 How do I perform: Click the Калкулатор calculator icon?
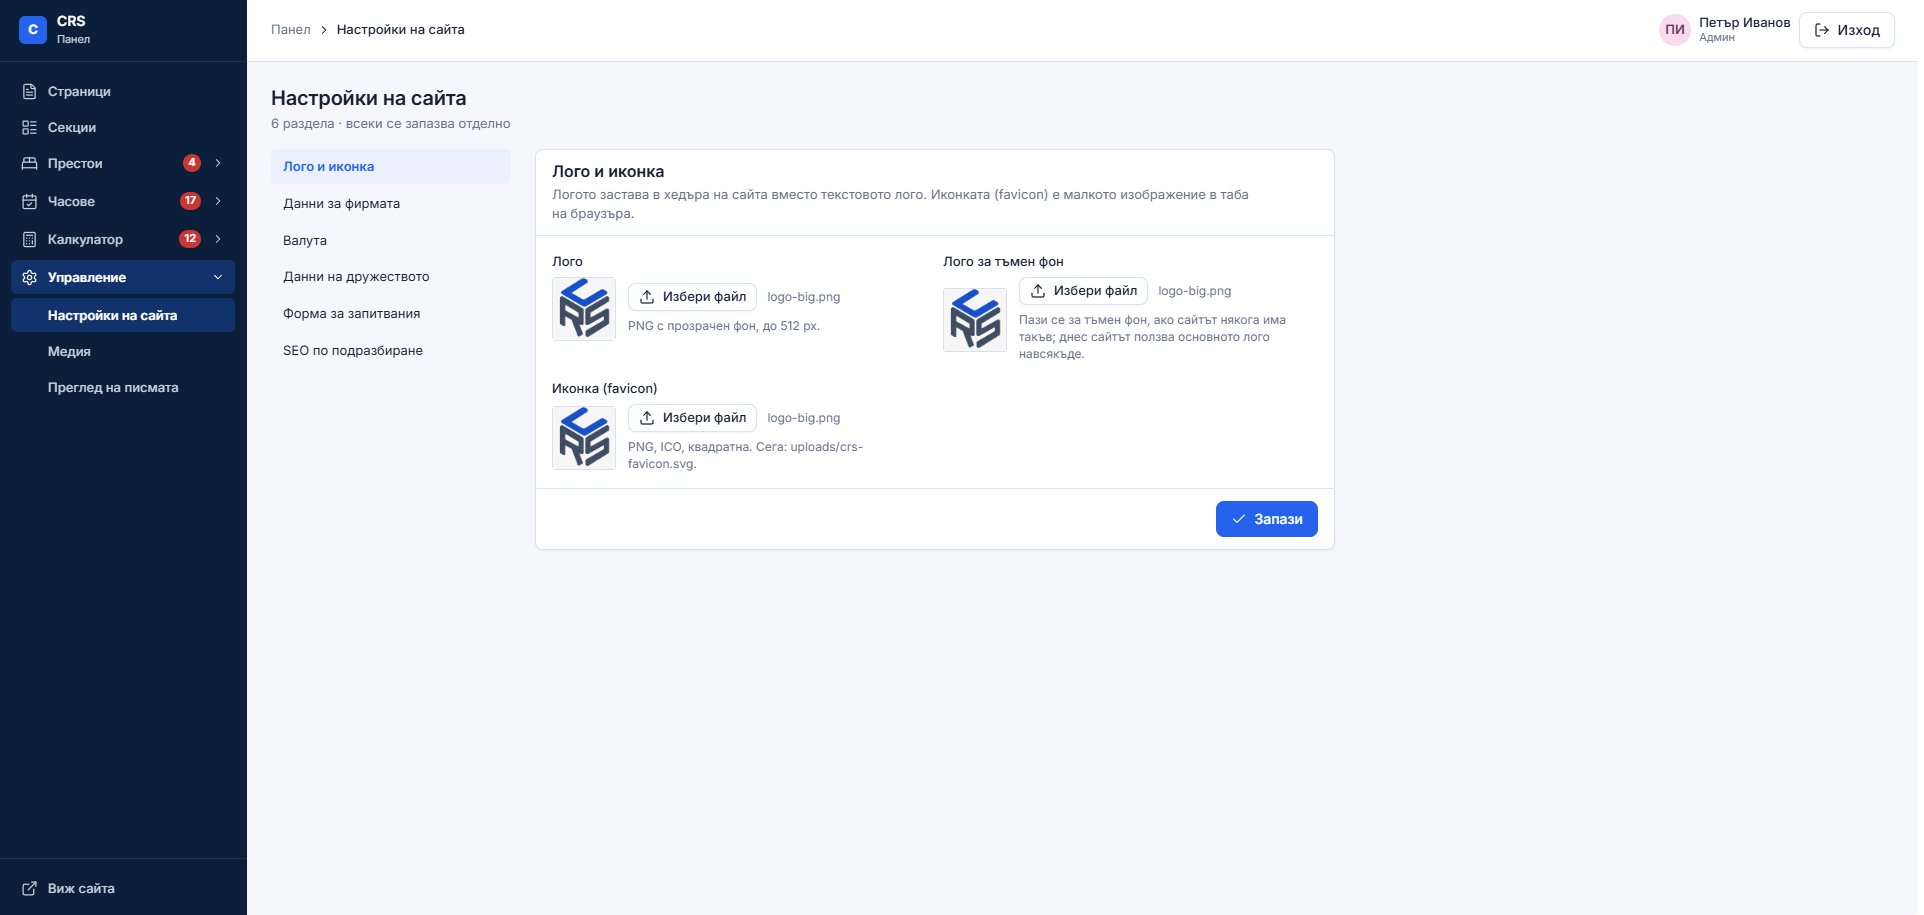30,239
